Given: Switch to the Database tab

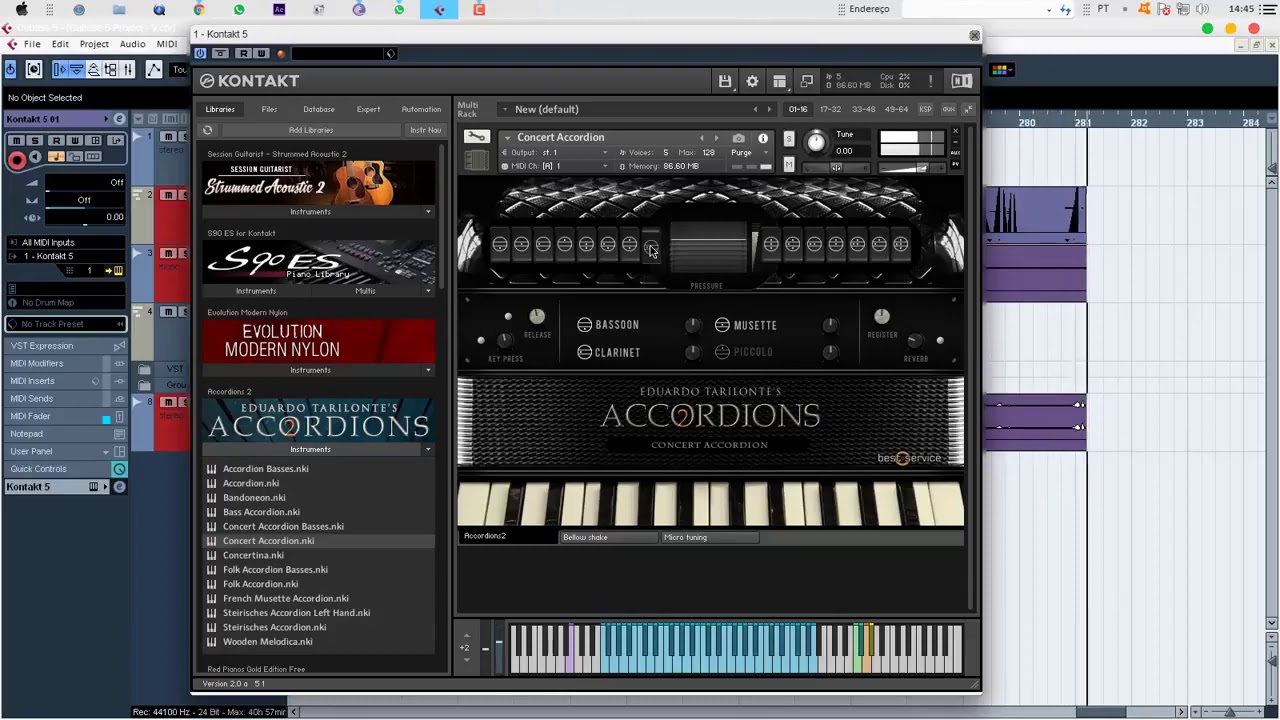Looking at the screenshot, I should click(319, 109).
